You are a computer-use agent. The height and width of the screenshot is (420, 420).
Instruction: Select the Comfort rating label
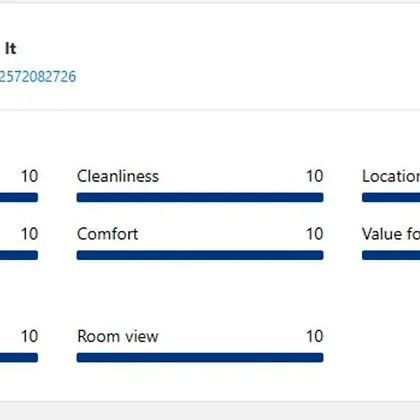(107, 234)
